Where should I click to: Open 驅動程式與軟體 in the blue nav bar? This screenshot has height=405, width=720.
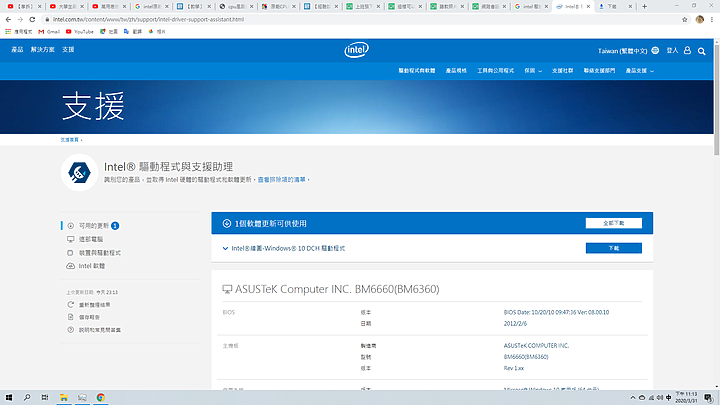pyautogui.click(x=416, y=71)
